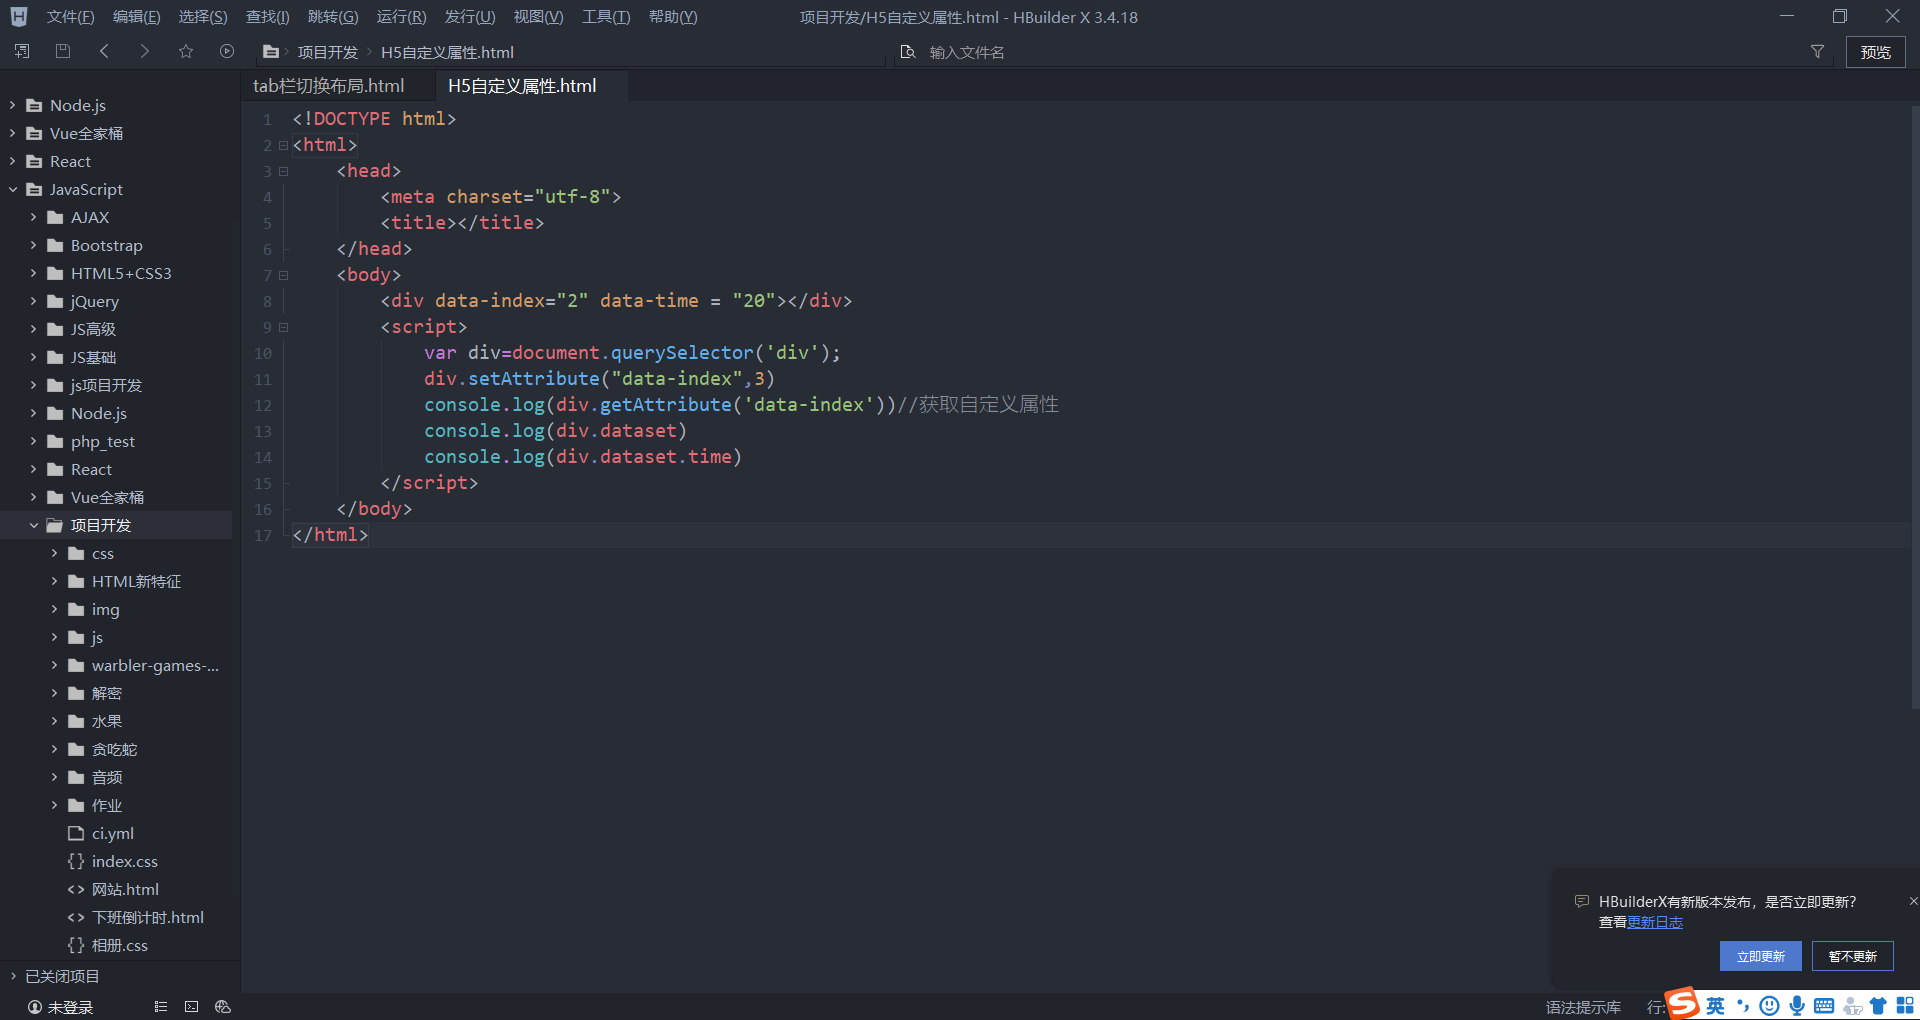Run the file with the circular run icon
The height and width of the screenshot is (1020, 1920).
(226, 51)
